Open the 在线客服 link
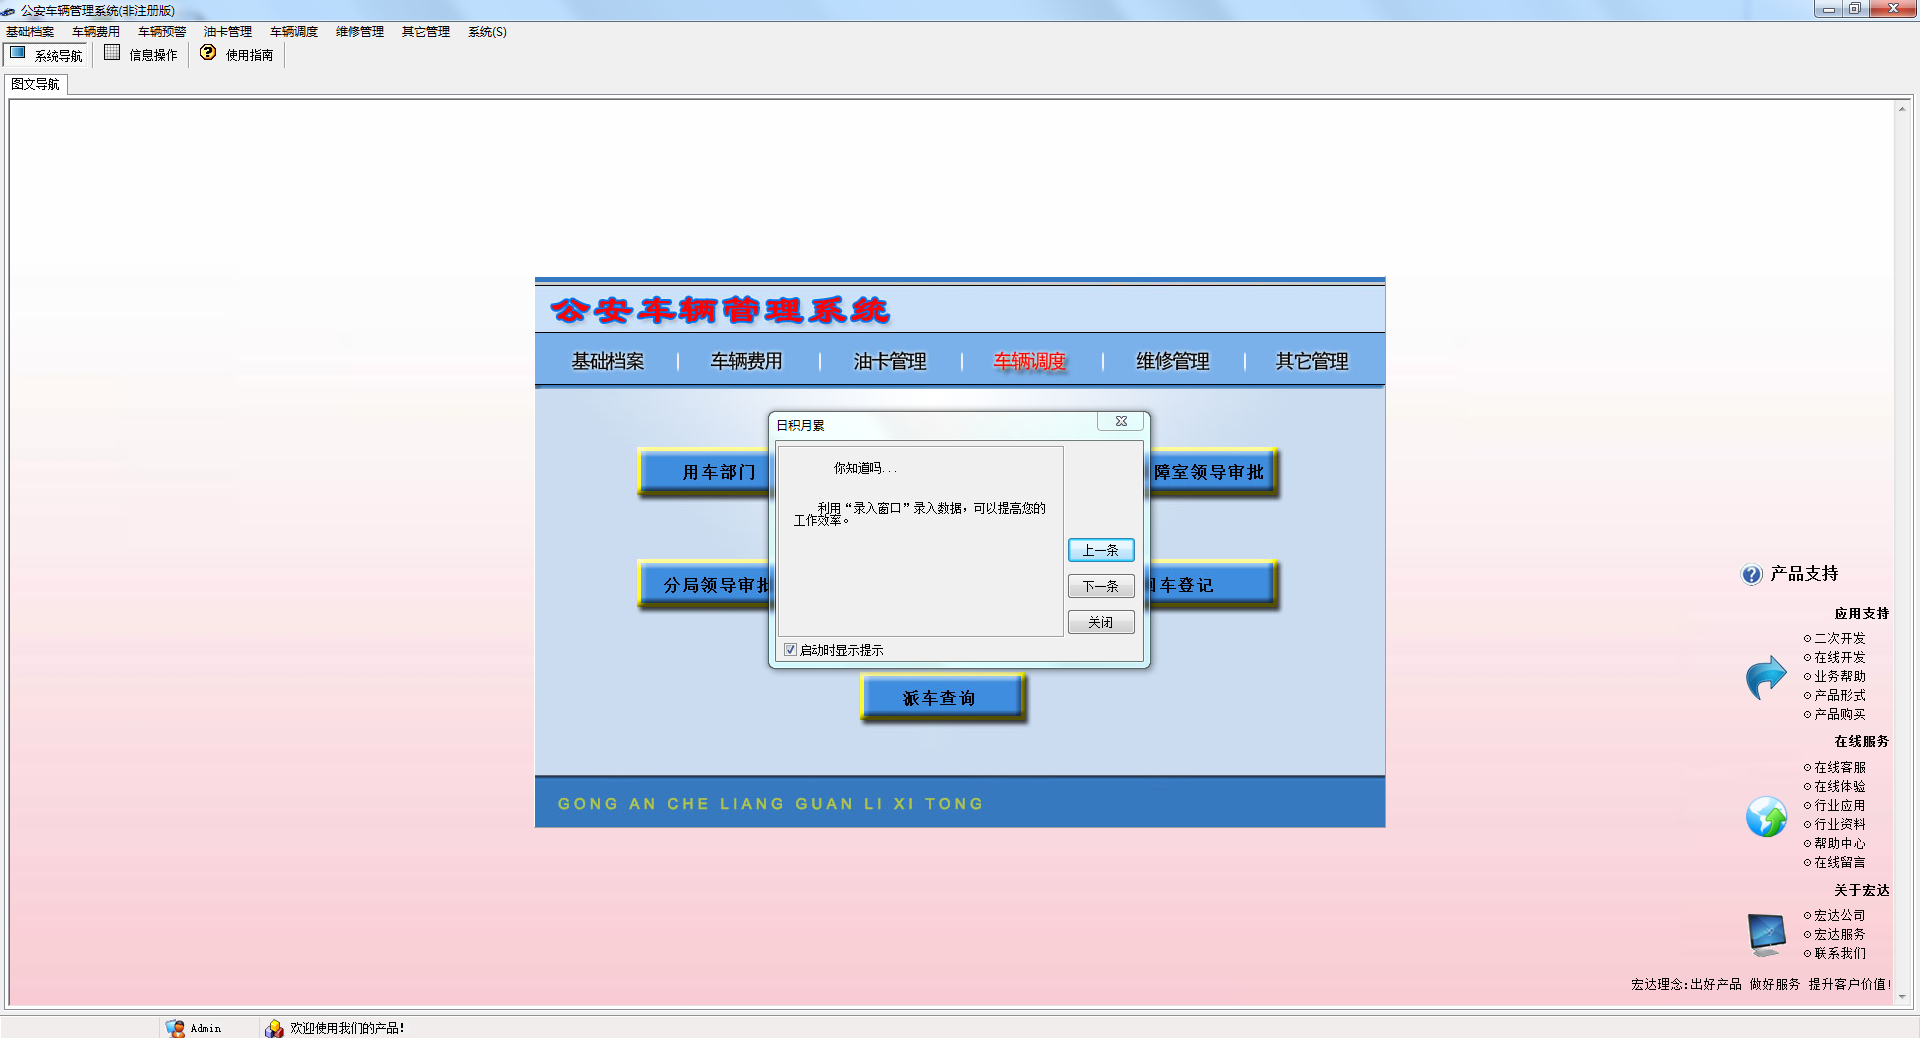Viewport: 1920px width, 1038px height. 1839,767
